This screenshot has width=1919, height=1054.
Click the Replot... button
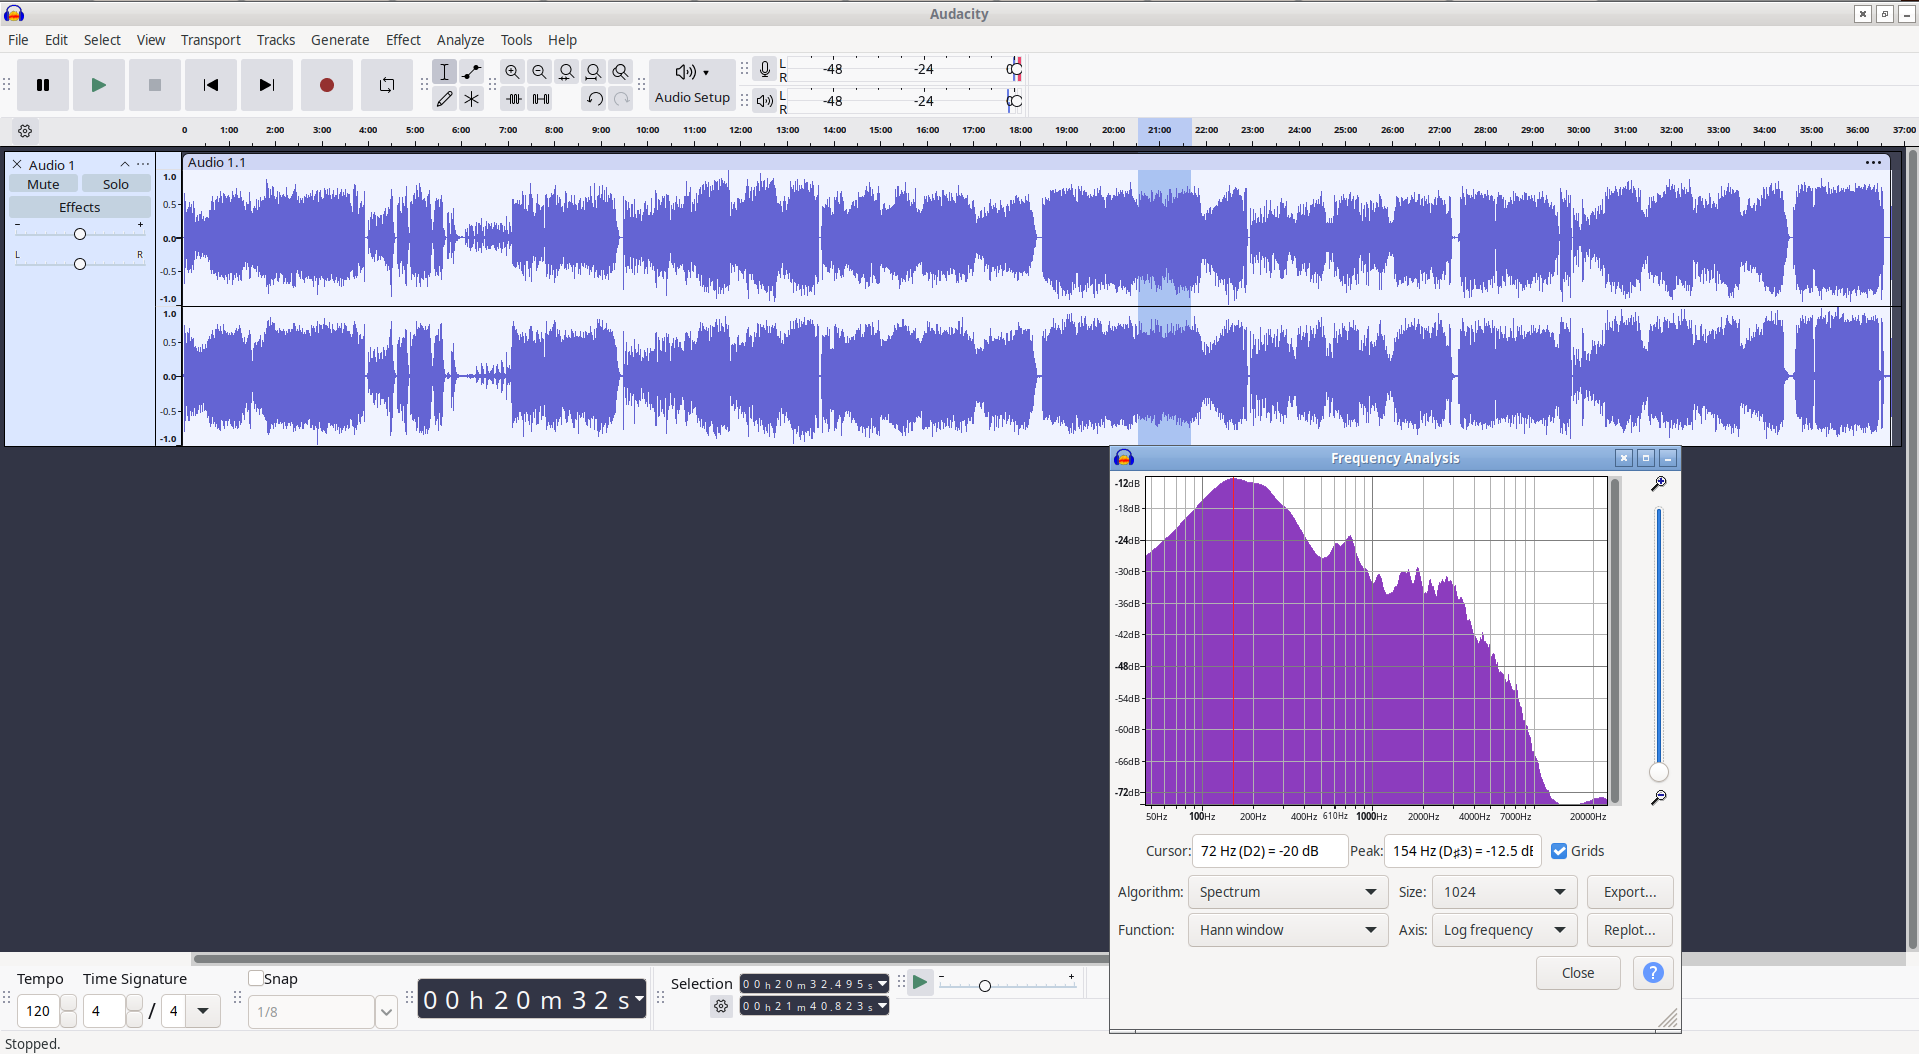[1630, 930]
